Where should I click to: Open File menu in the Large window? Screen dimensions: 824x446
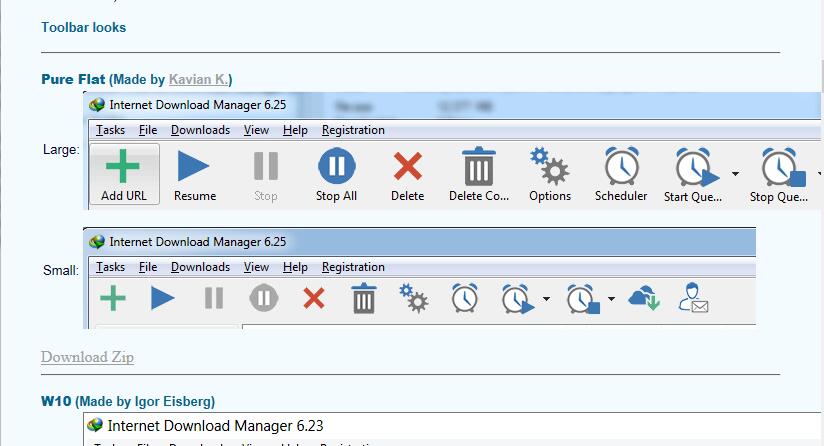point(148,130)
